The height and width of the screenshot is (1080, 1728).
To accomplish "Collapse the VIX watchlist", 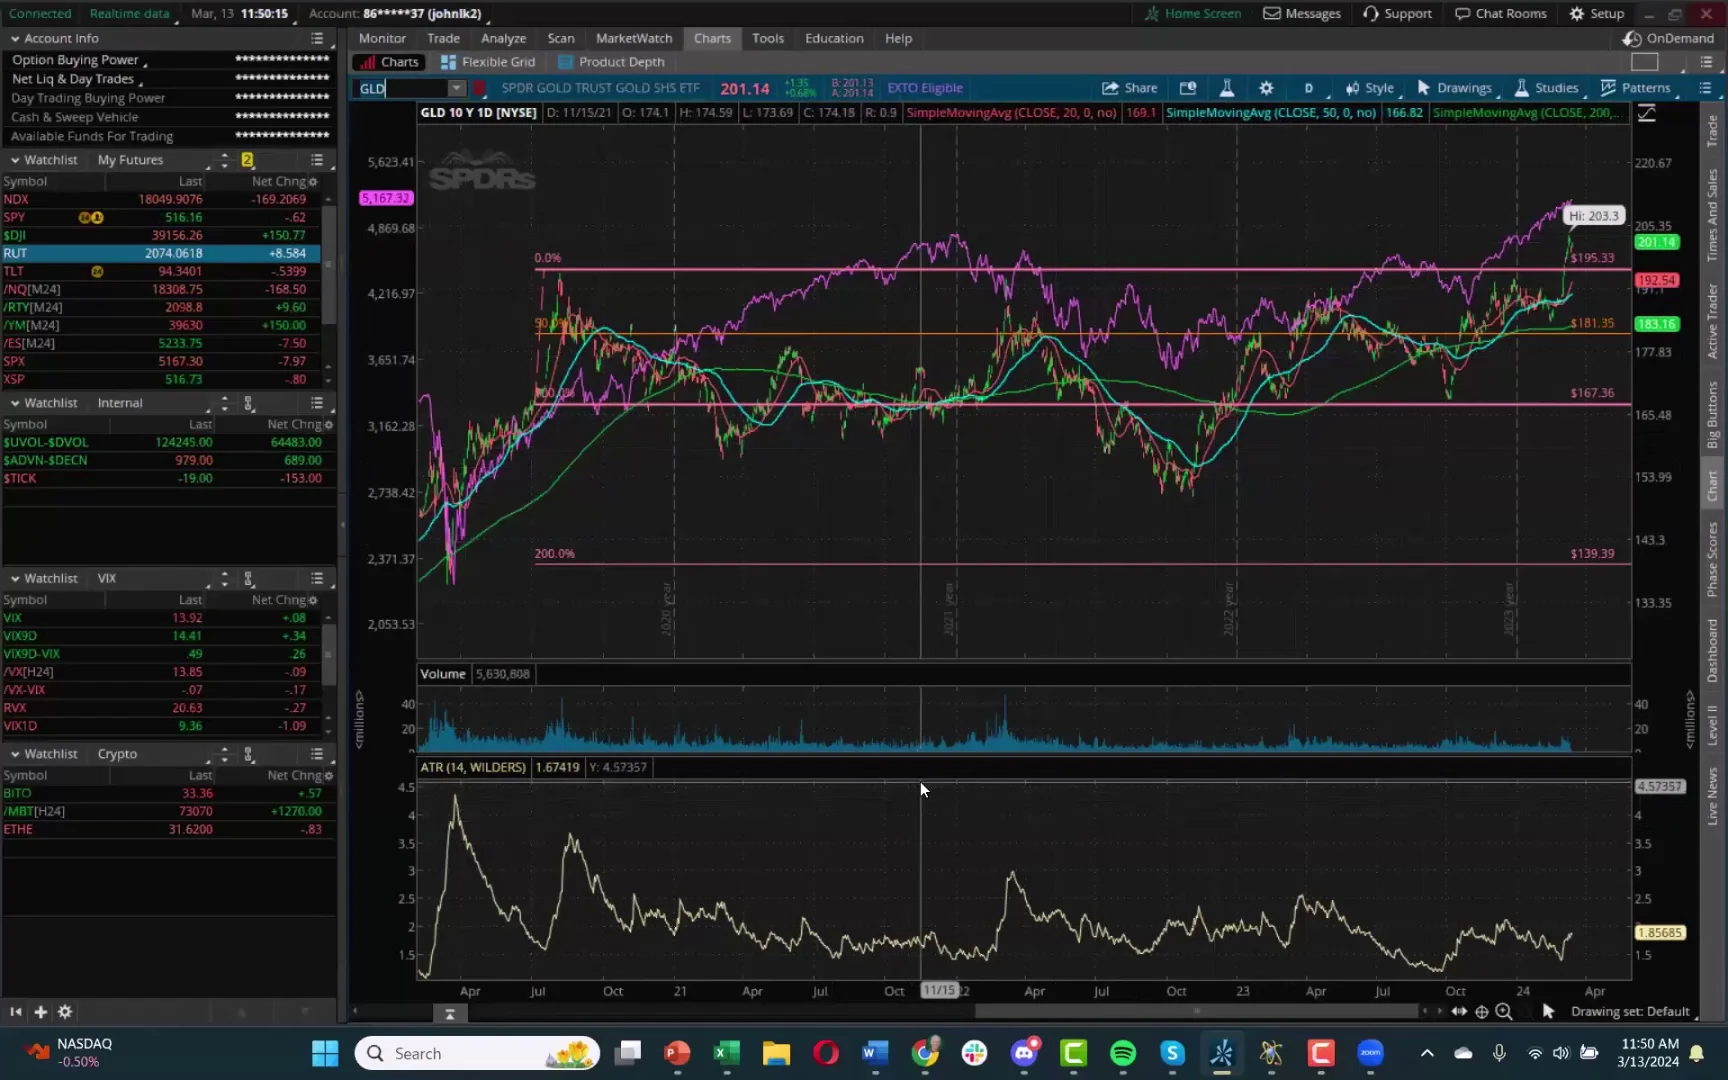I will (x=15, y=579).
